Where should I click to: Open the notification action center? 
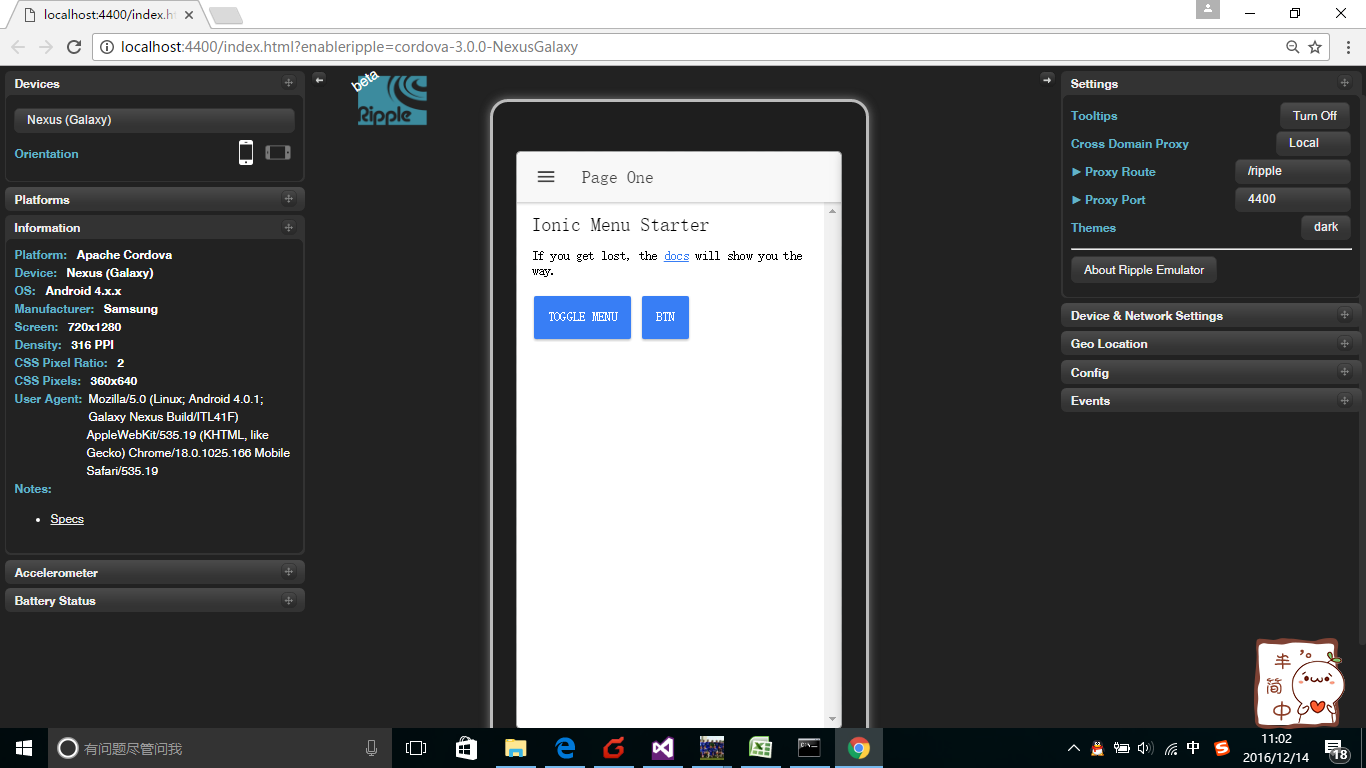[x=1335, y=748]
